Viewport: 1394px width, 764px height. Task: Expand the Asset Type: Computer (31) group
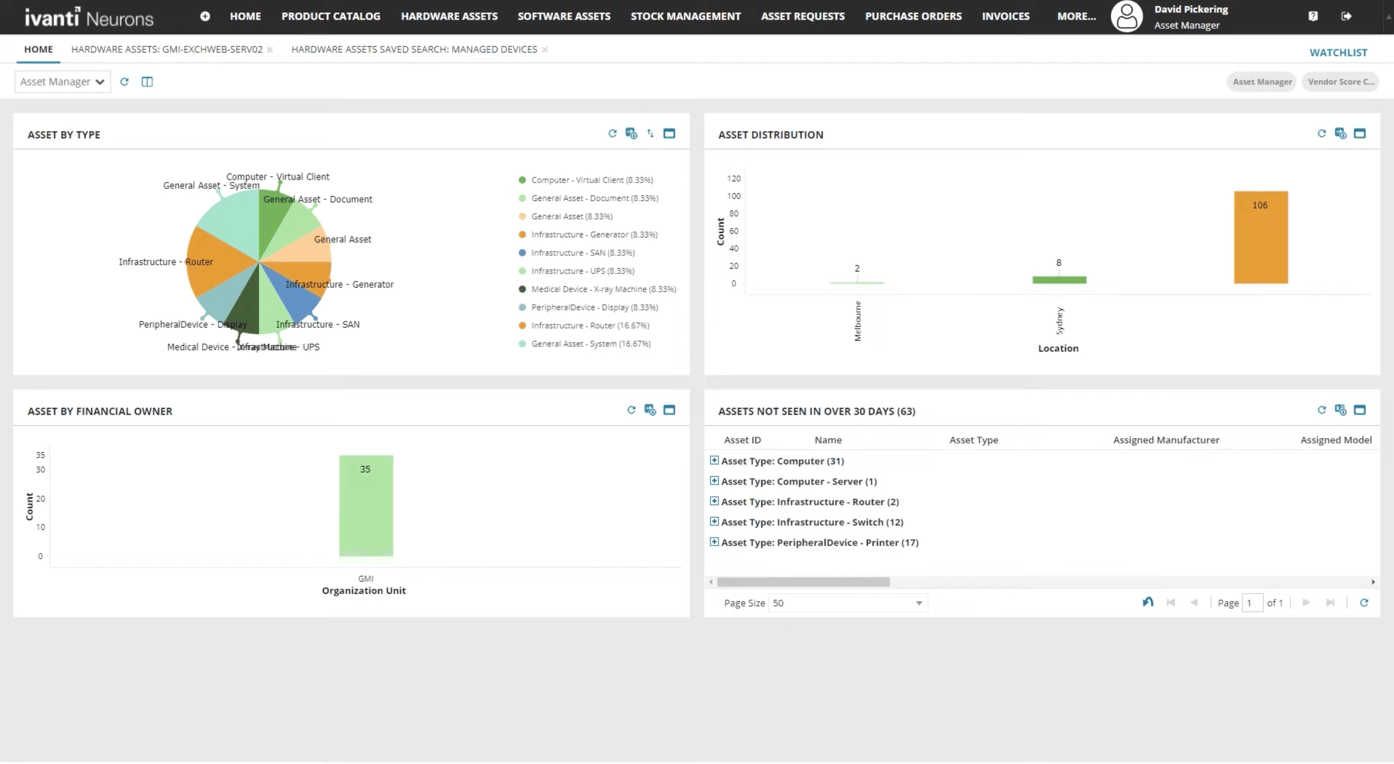click(x=713, y=460)
